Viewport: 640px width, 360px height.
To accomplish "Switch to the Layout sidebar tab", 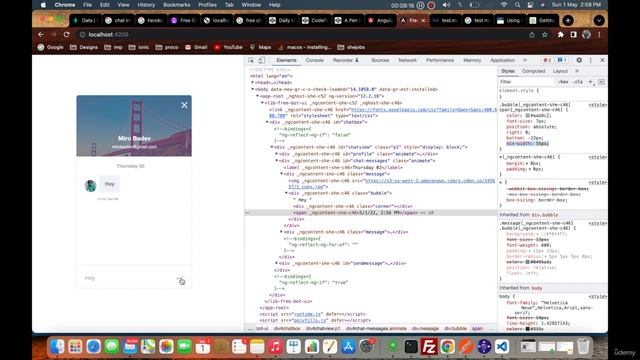I will (x=560, y=71).
